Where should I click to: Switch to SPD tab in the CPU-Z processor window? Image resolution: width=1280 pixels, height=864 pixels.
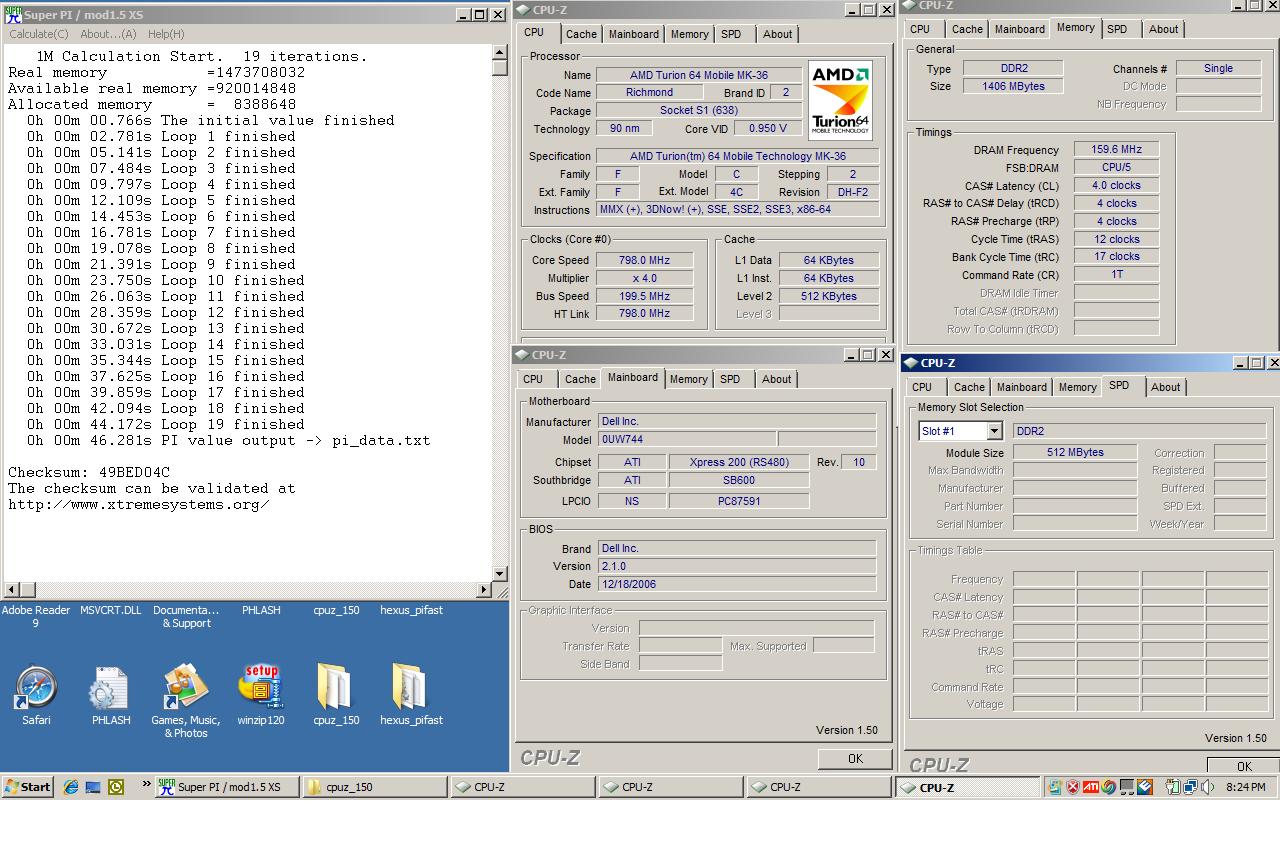[732, 34]
